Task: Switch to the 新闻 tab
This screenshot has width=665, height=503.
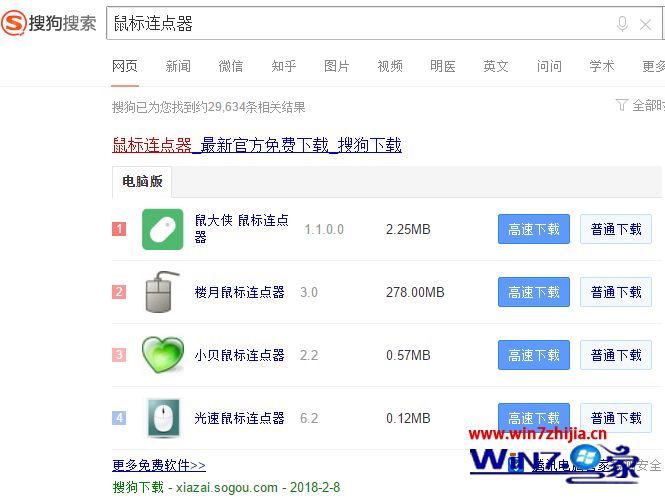Action: (x=178, y=66)
